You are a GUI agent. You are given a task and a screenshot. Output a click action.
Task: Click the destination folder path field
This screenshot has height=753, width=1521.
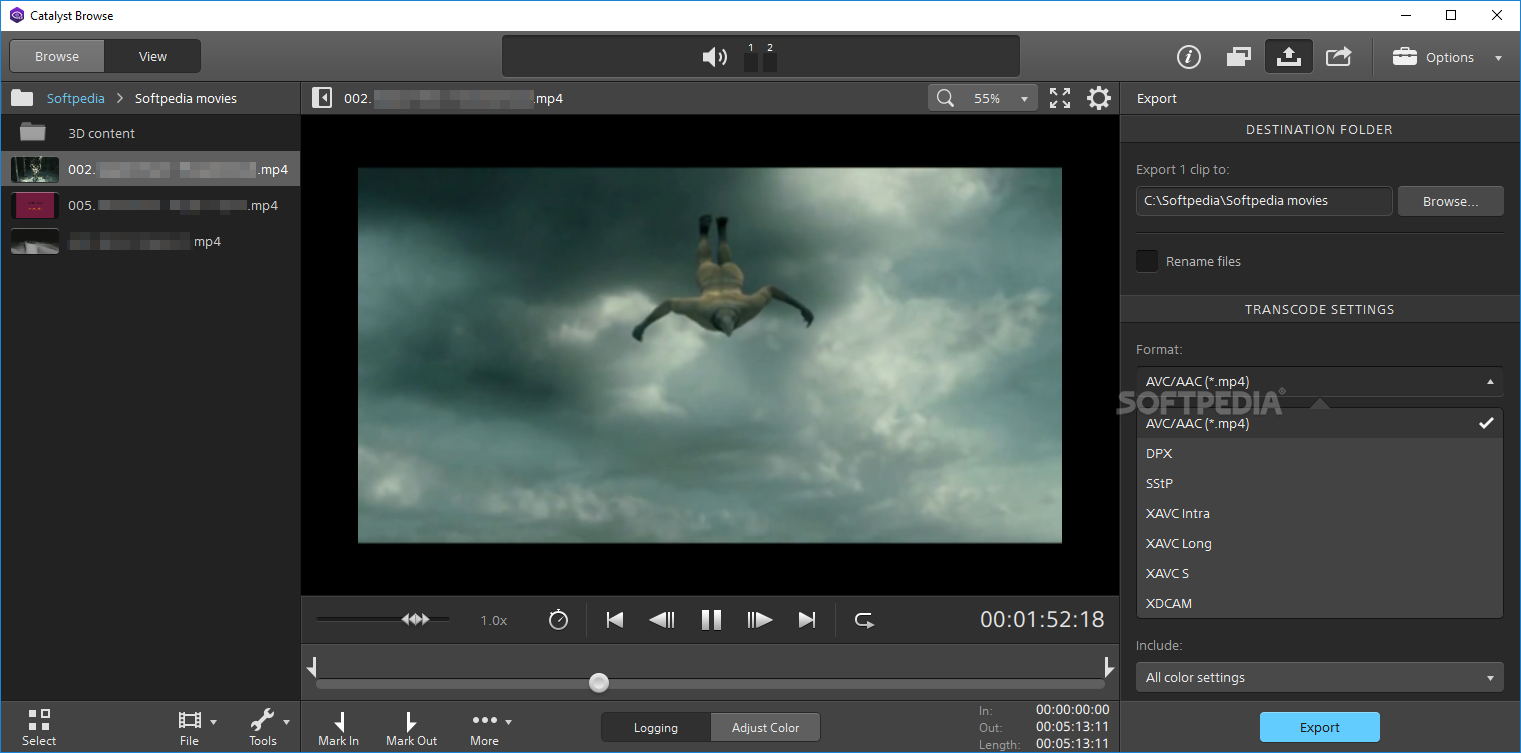pos(1264,201)
